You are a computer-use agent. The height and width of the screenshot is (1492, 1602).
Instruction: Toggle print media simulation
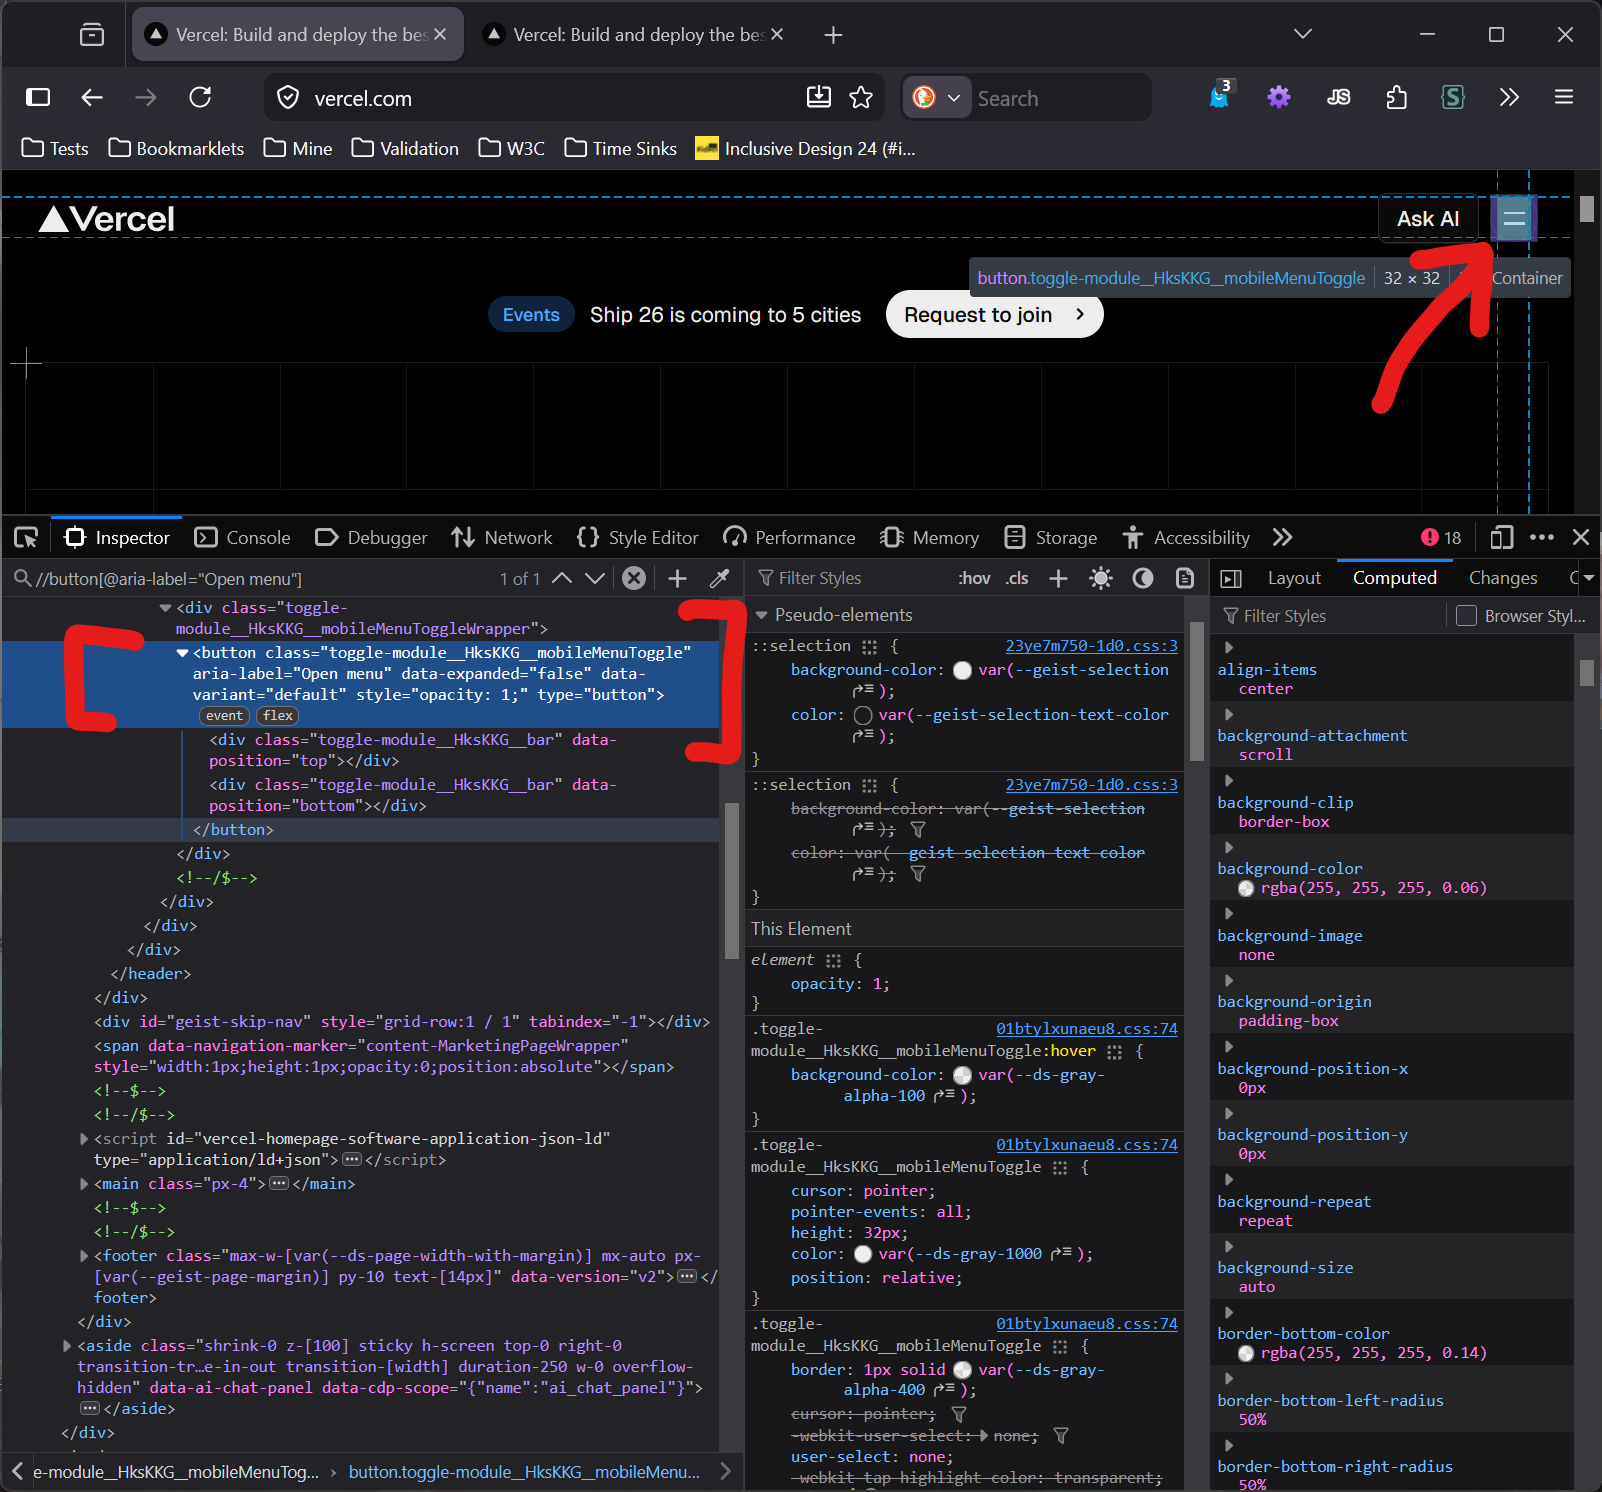[x=1185, y=578]
